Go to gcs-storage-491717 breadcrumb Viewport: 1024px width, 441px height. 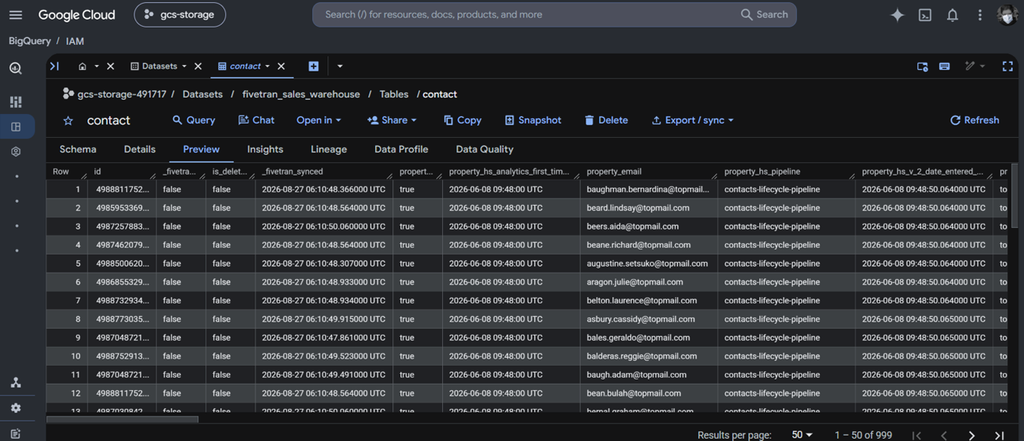[x=121, y=94]
